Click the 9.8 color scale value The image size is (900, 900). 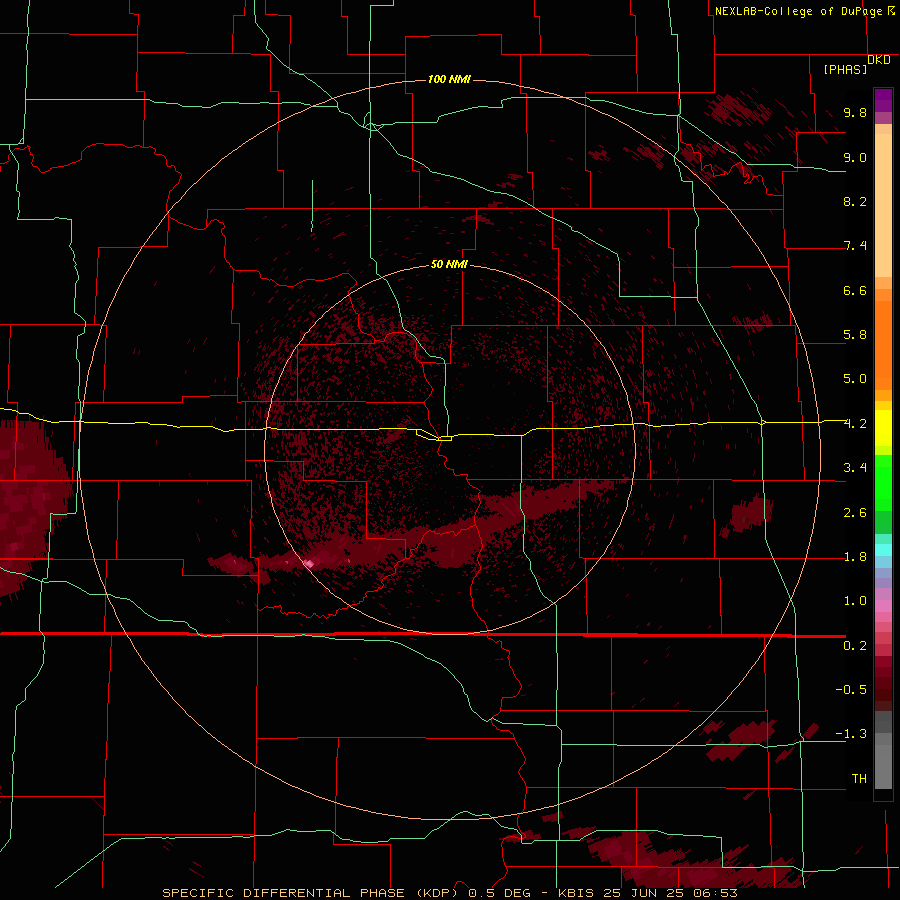coord(855,112)
